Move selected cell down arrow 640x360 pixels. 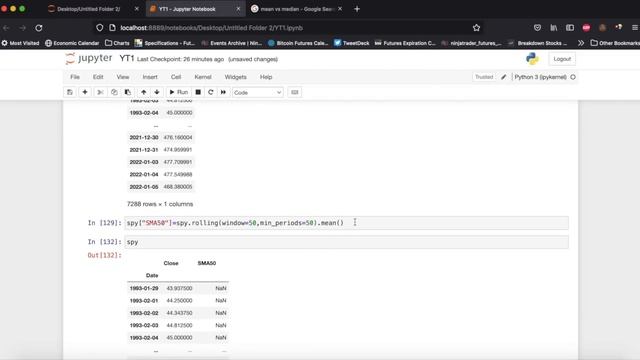(x=157, y=92)
